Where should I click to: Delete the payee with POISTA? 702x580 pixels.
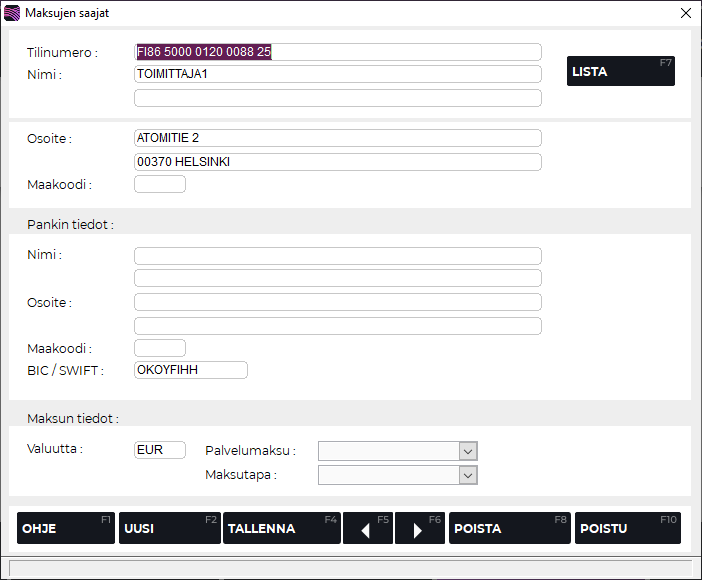[508, 528]
